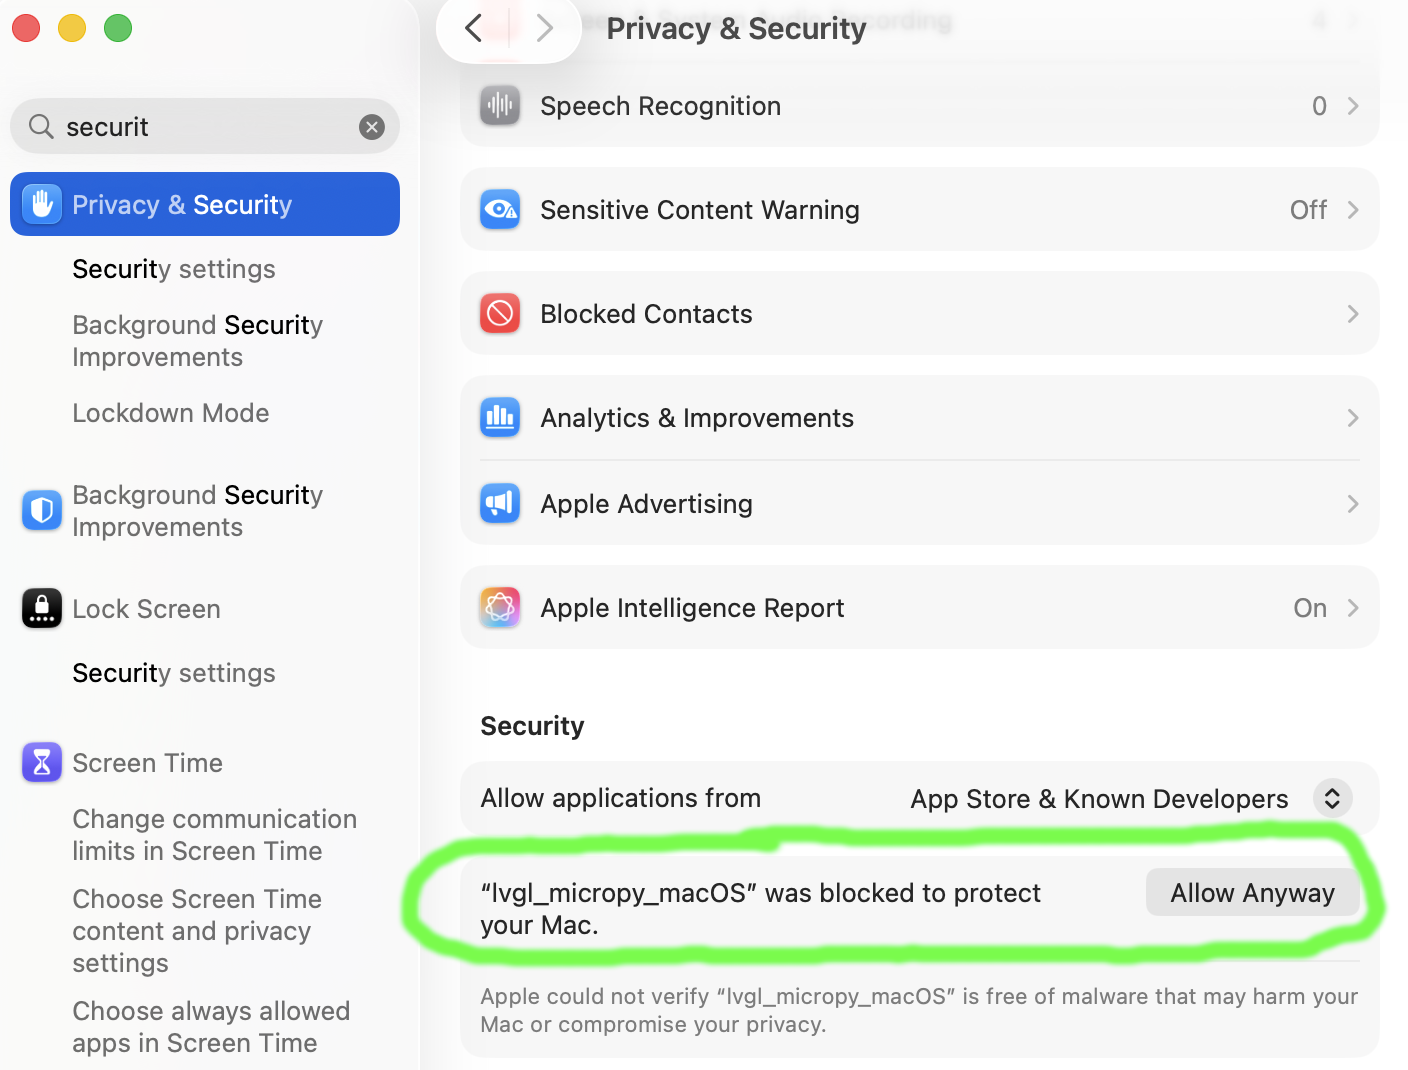Select Background Security Improvements in sidebar

[x=197, y=510]
